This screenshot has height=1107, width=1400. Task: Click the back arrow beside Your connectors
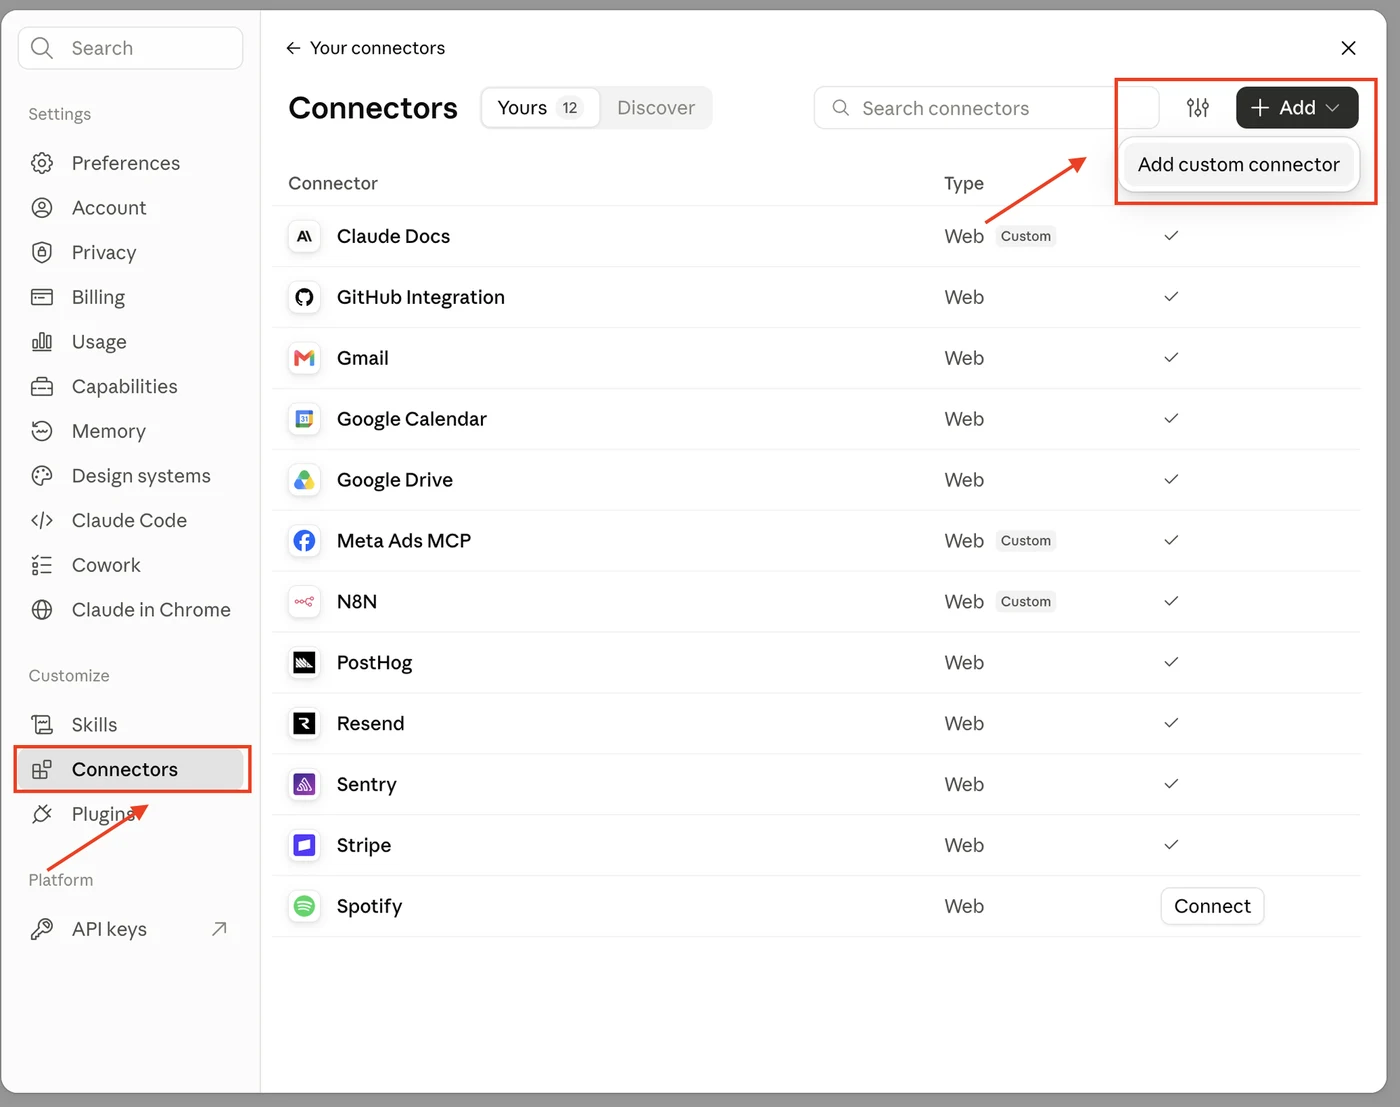tap(293, 48)
